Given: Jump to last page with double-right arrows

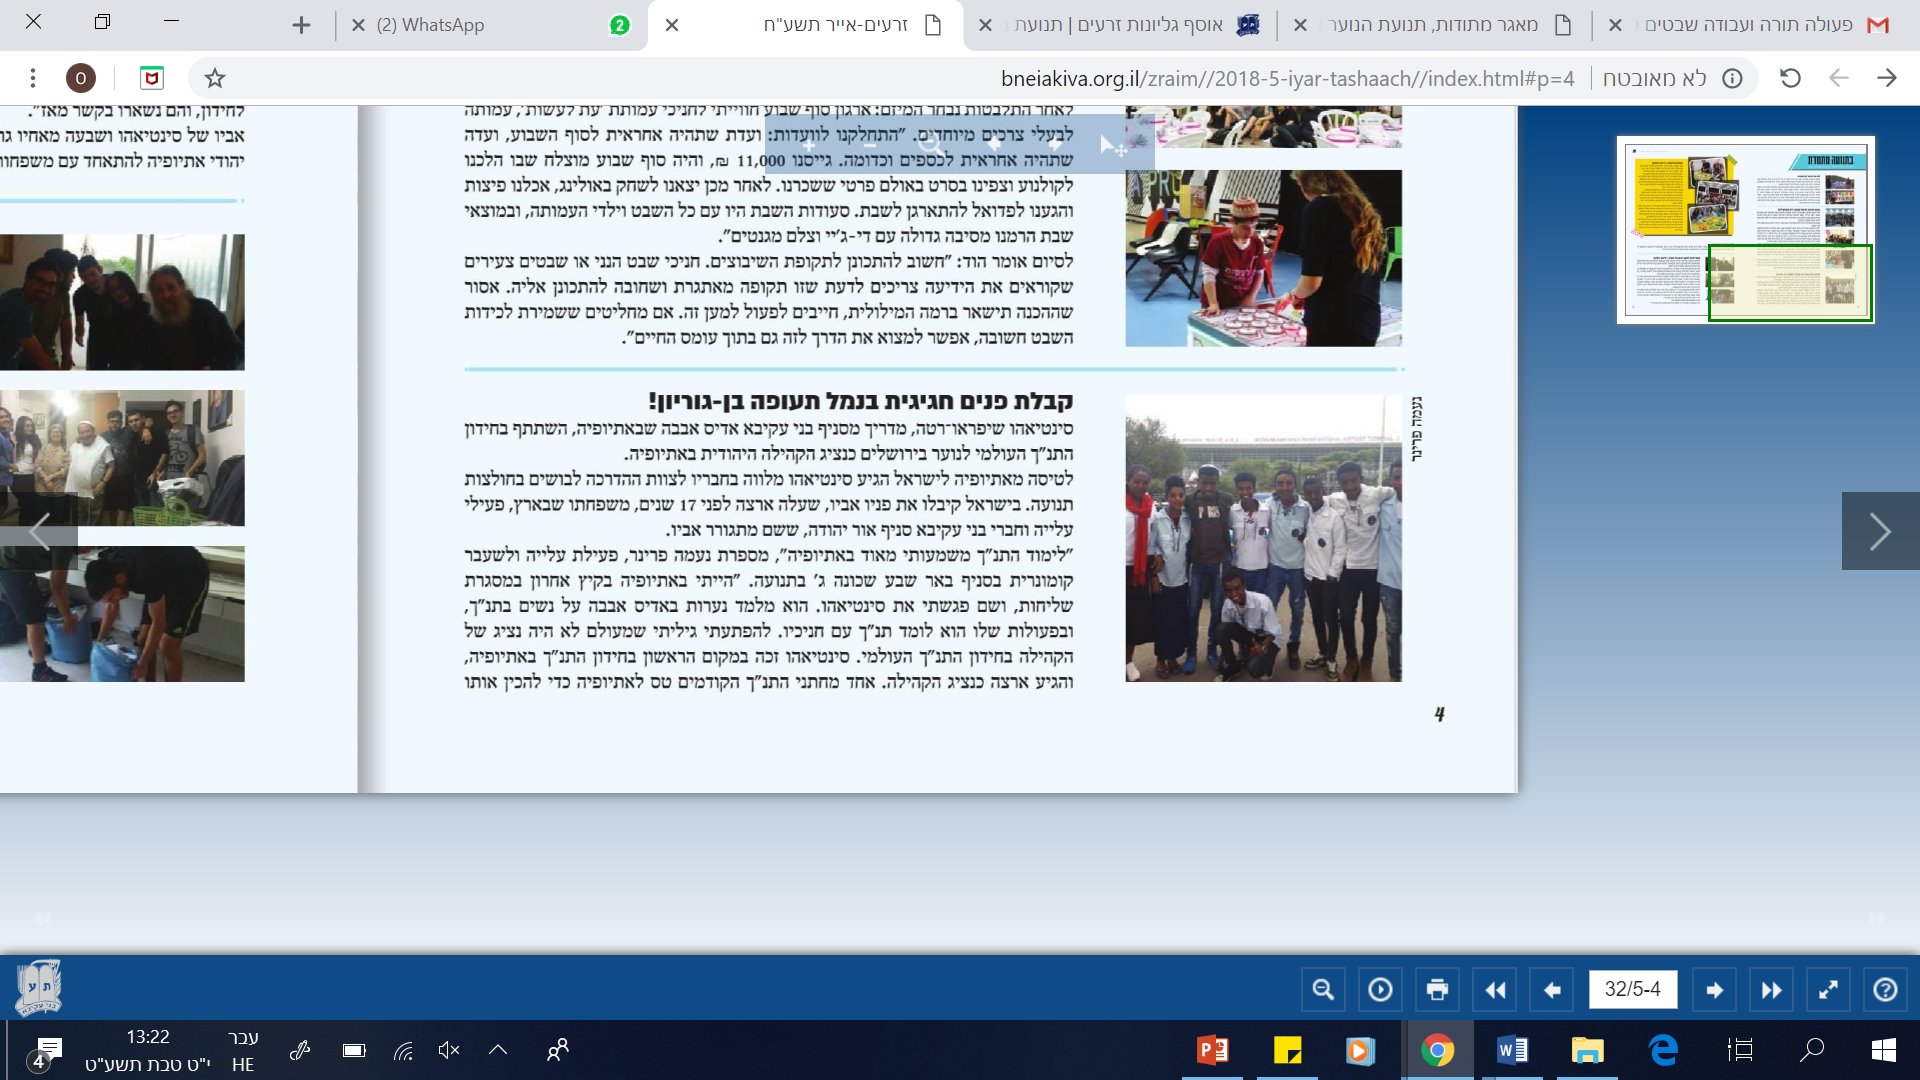Looking at the screenshot, I should [x=1771, y=990].
